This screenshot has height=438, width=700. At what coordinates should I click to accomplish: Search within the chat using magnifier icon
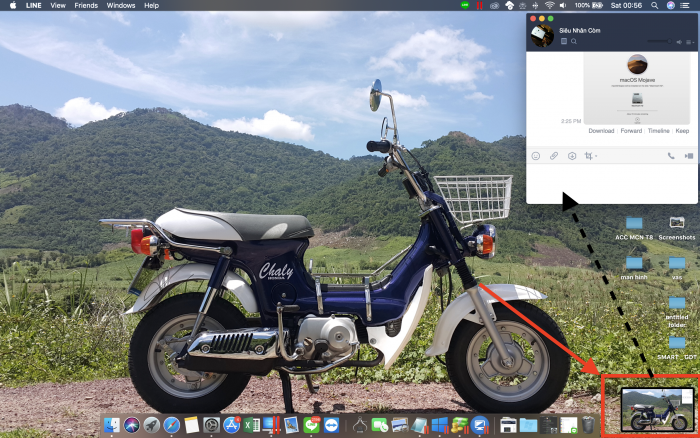[574, 41]
